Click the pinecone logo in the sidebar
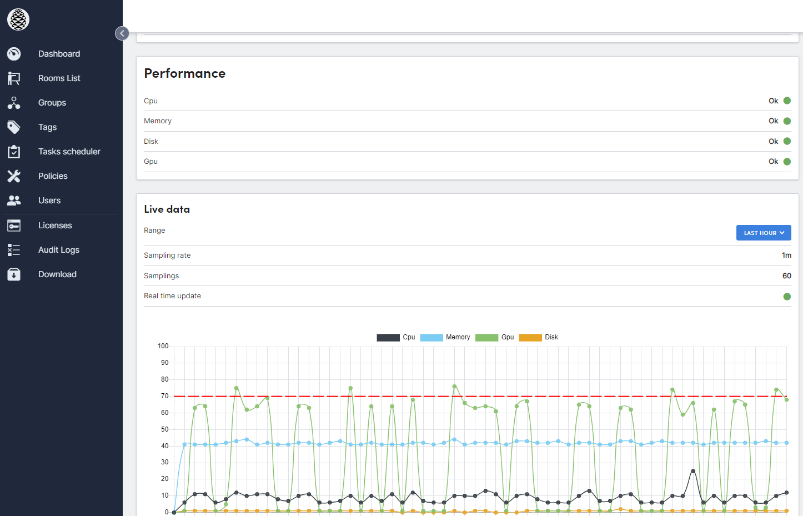The height and width of the screenshot is (516, 803). [x=18, y=19]
